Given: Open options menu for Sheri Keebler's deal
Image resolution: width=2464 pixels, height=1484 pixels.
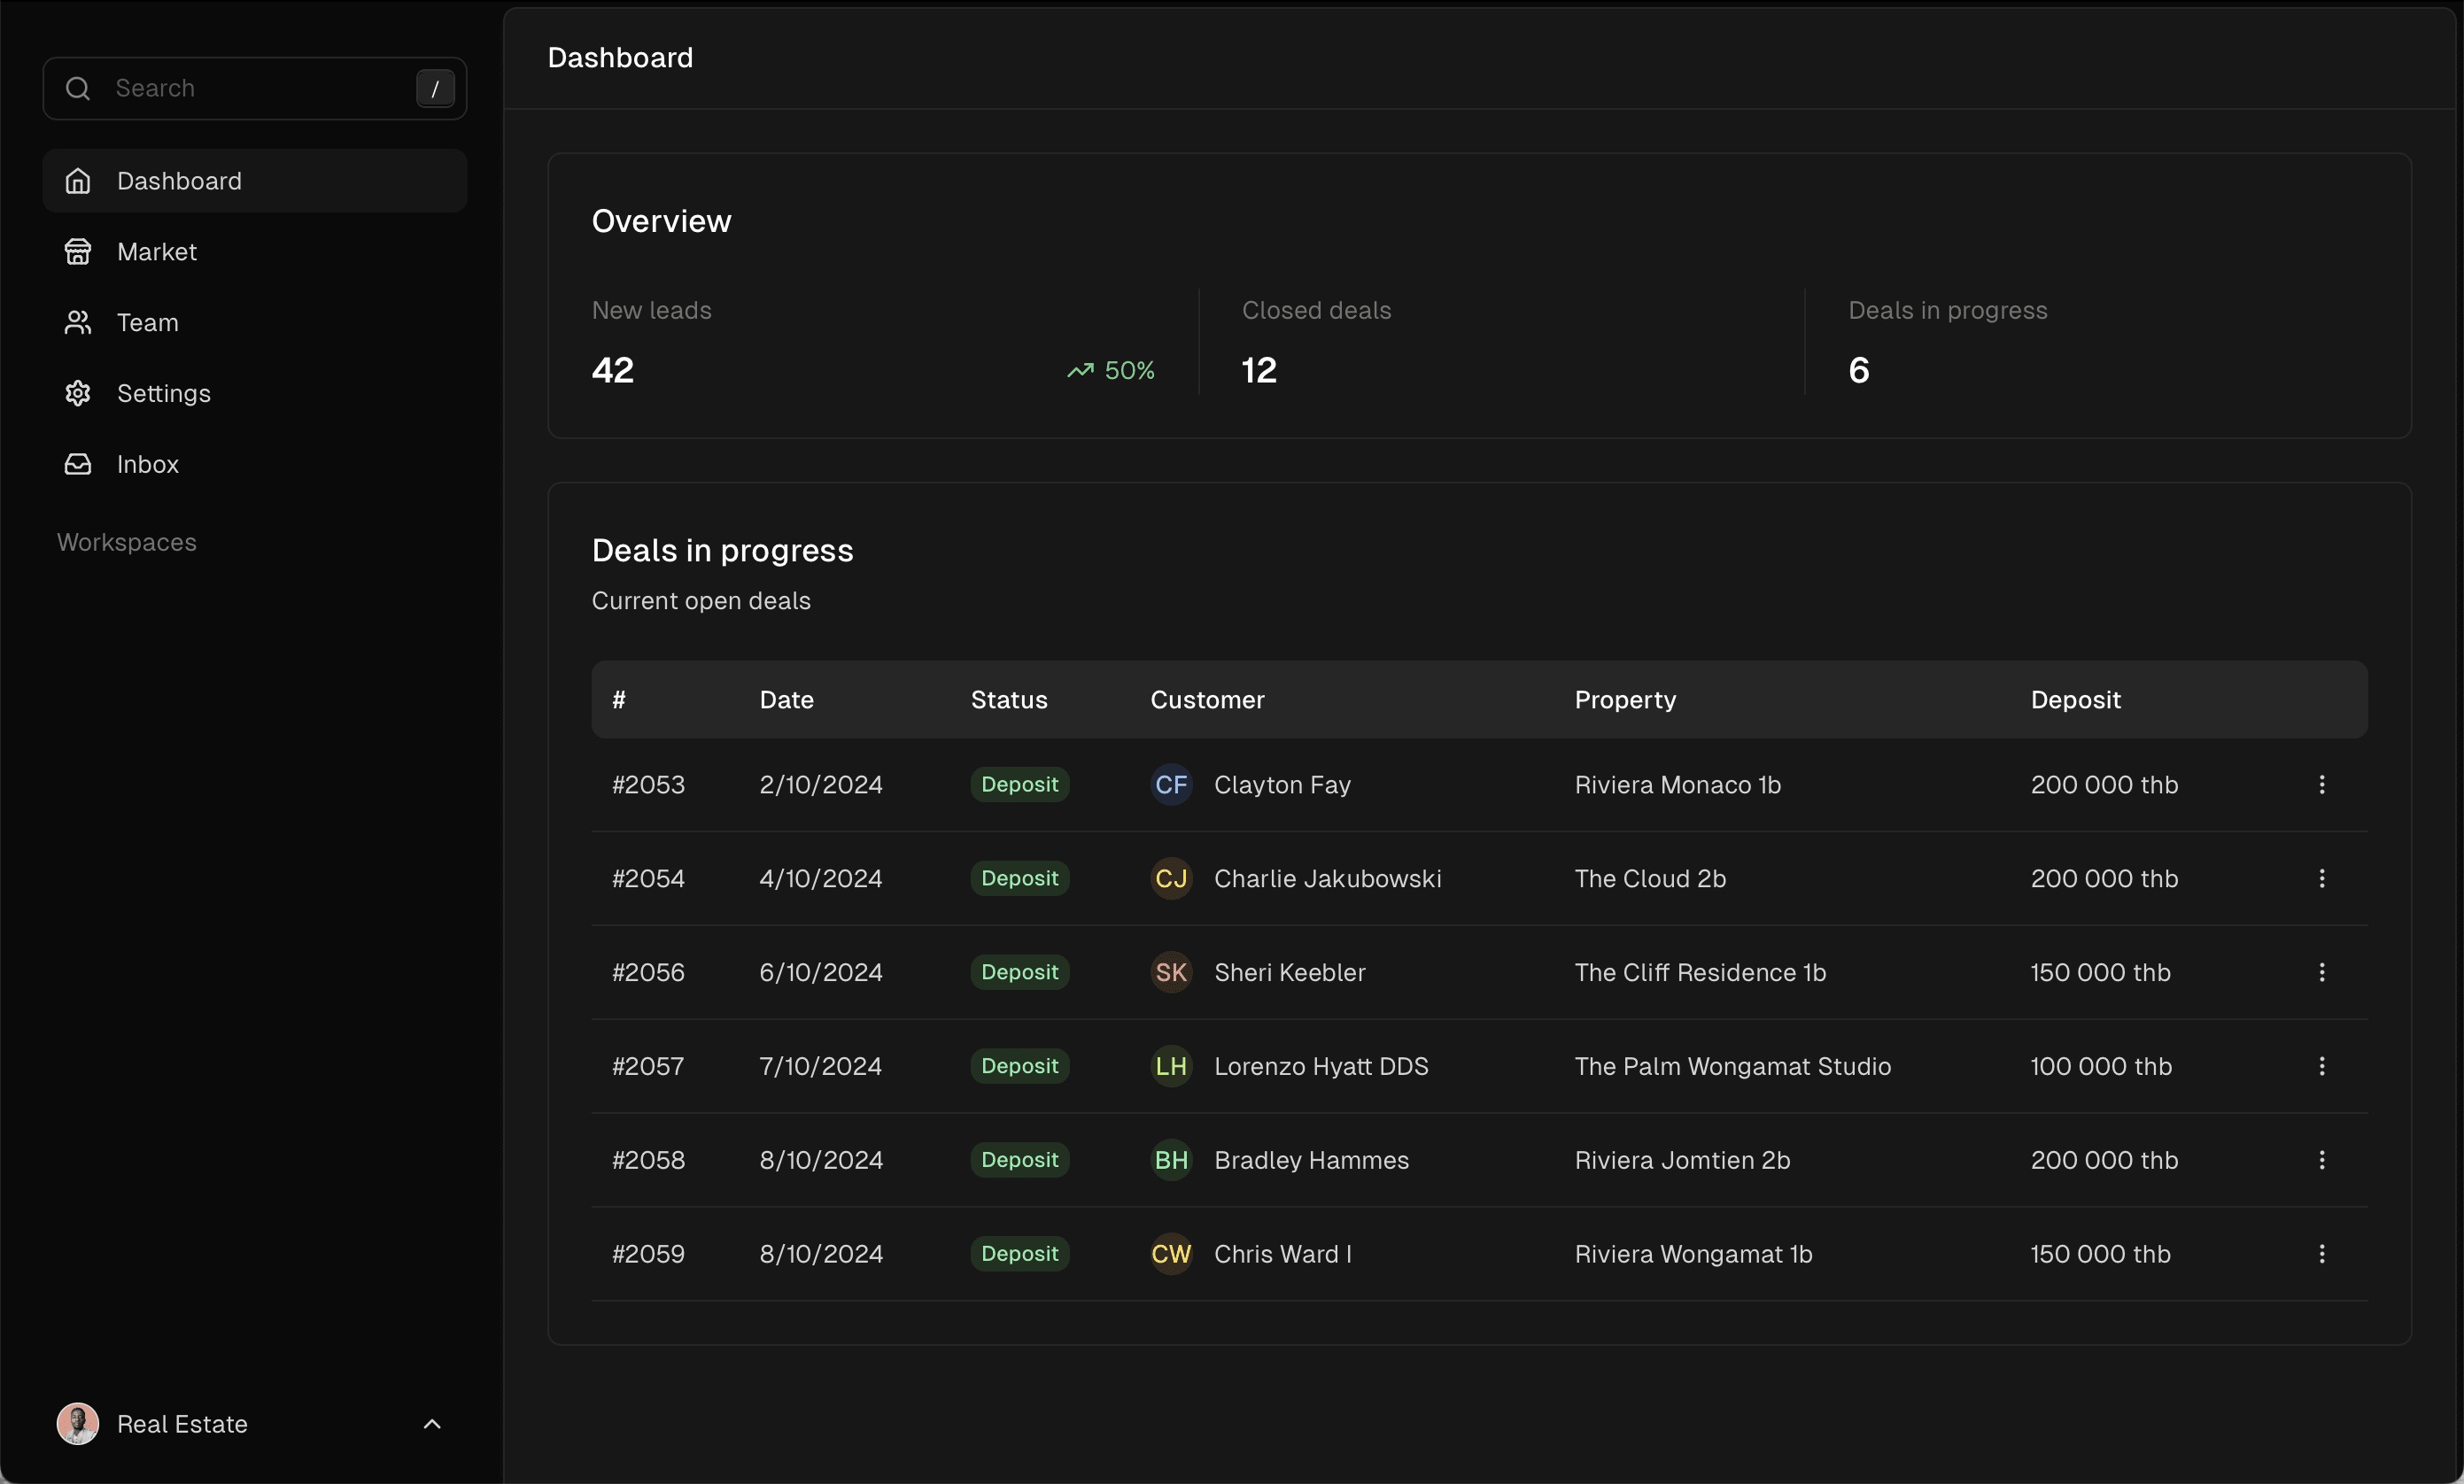Looking at the screenshot, I should (x=2321, y=972).
